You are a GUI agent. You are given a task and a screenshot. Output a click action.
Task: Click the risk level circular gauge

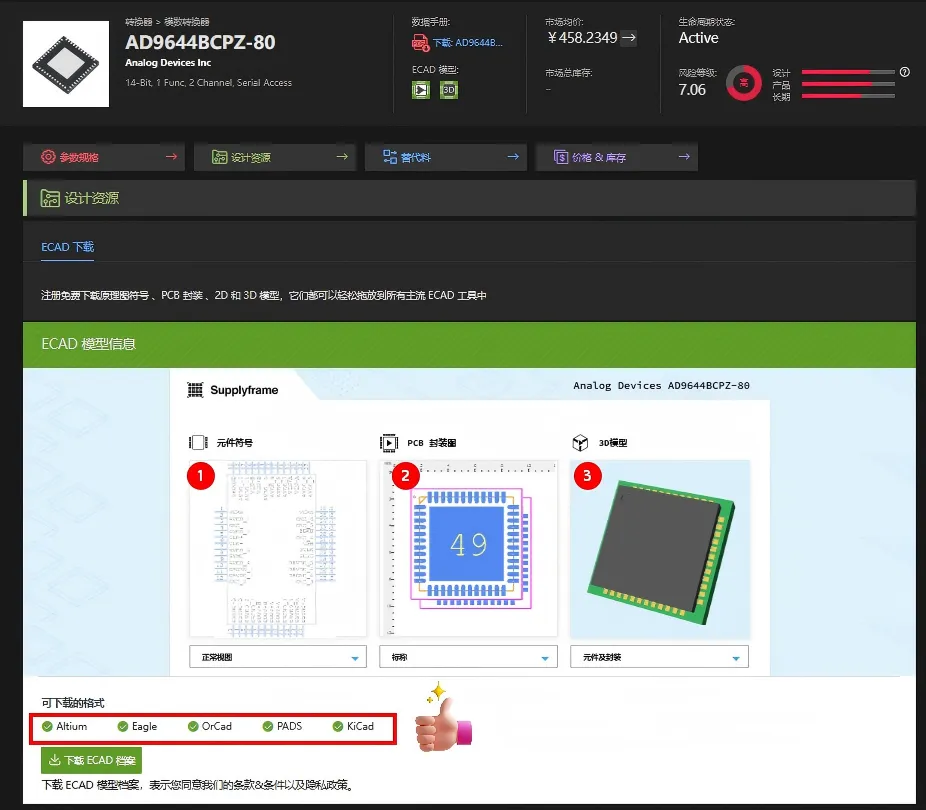pyautogui.click(x=744, y=83)
